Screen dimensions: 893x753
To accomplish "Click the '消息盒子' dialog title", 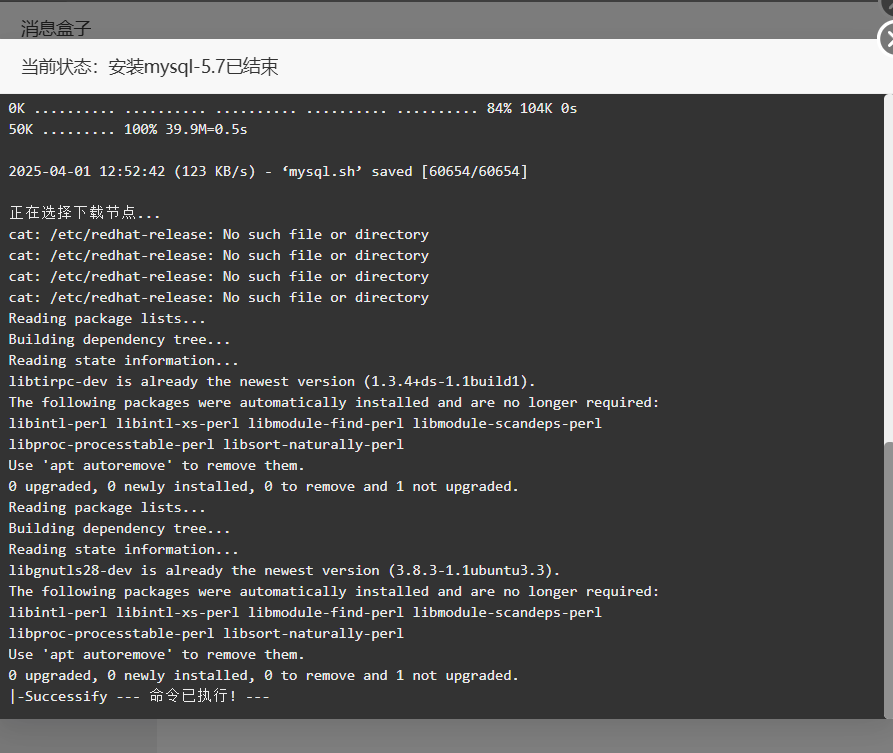I will click(56, 28).
